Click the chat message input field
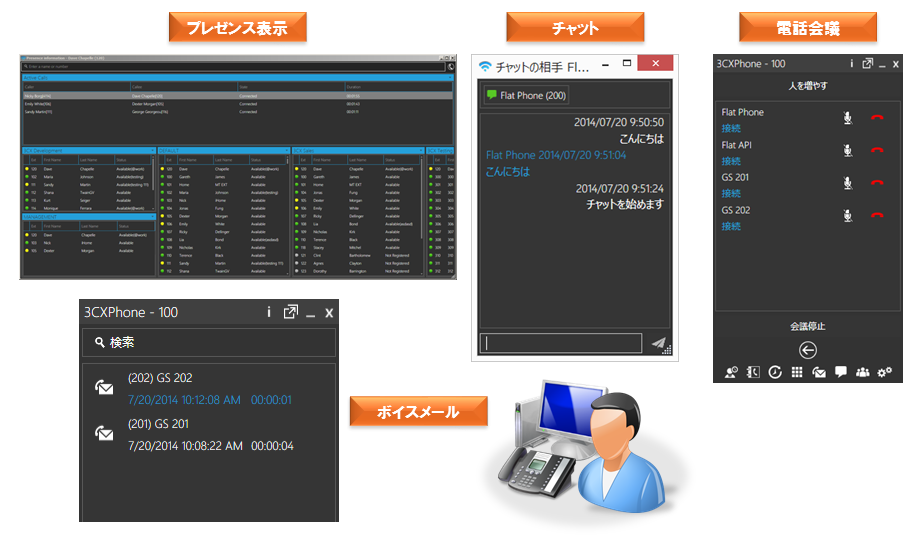 (560, 343)
